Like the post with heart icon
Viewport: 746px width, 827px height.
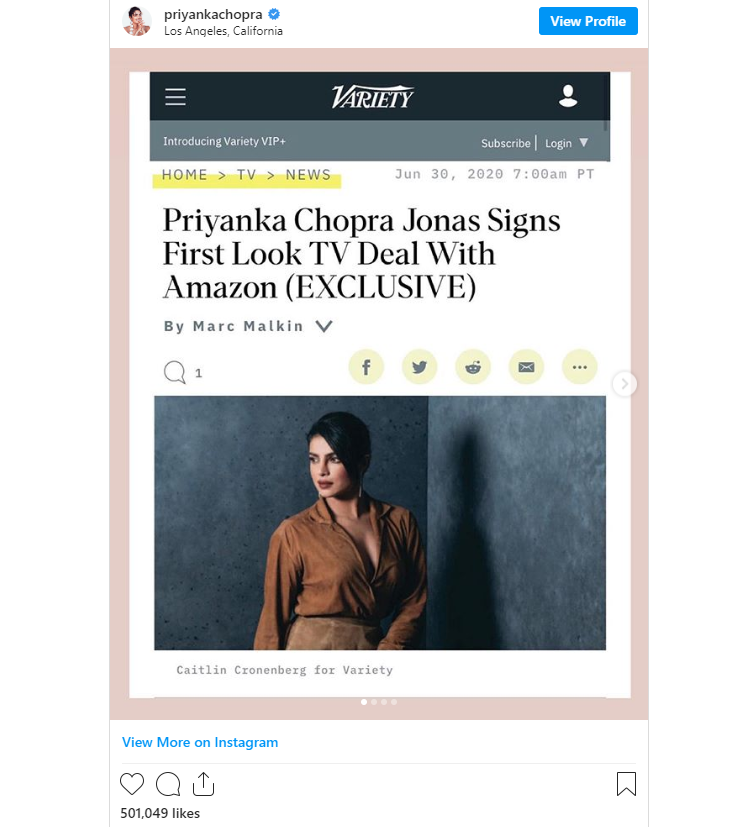pyautogui.click(x=132, y=784)
